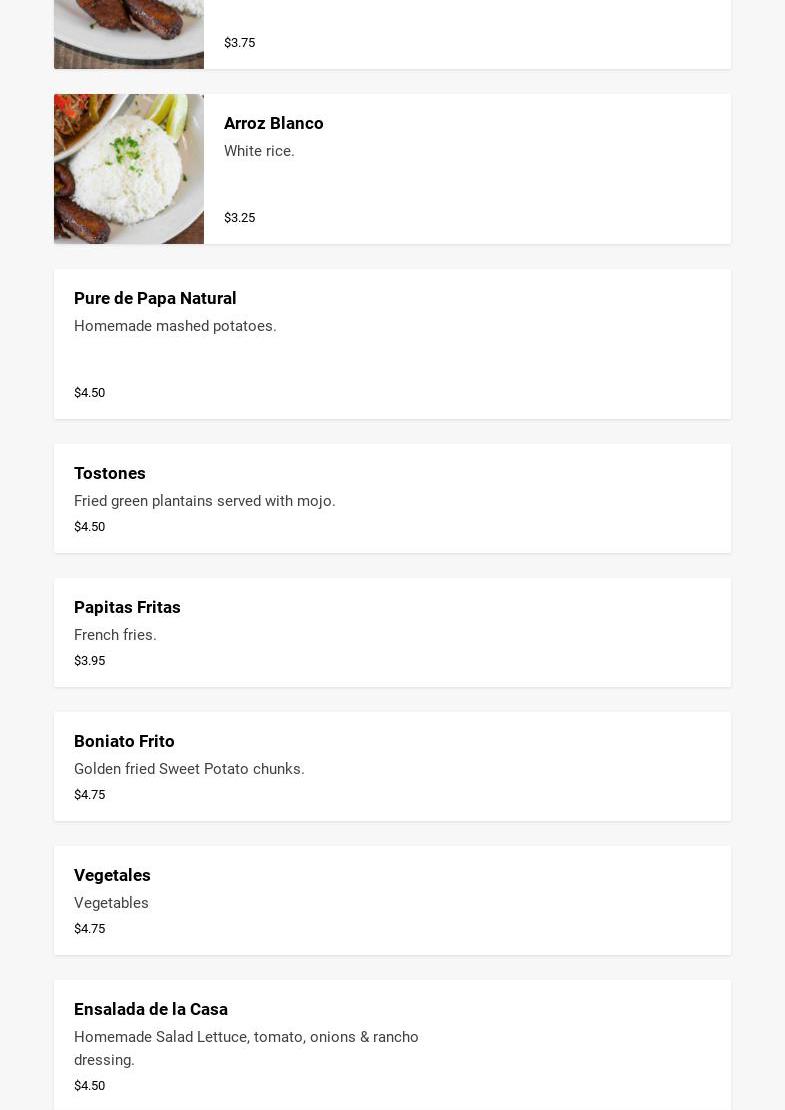
Task: Select the Boniato Frito item title
Action: tap(124, 741)
